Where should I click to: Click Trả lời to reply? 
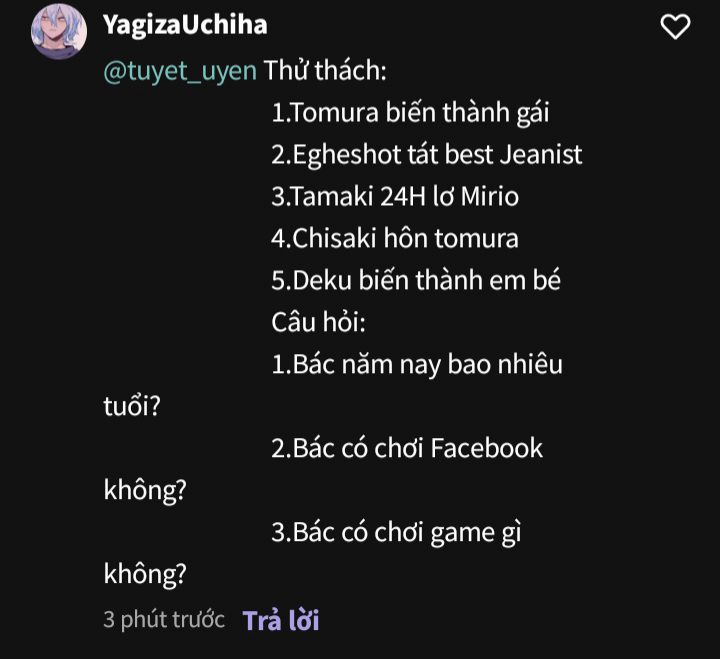281,620
